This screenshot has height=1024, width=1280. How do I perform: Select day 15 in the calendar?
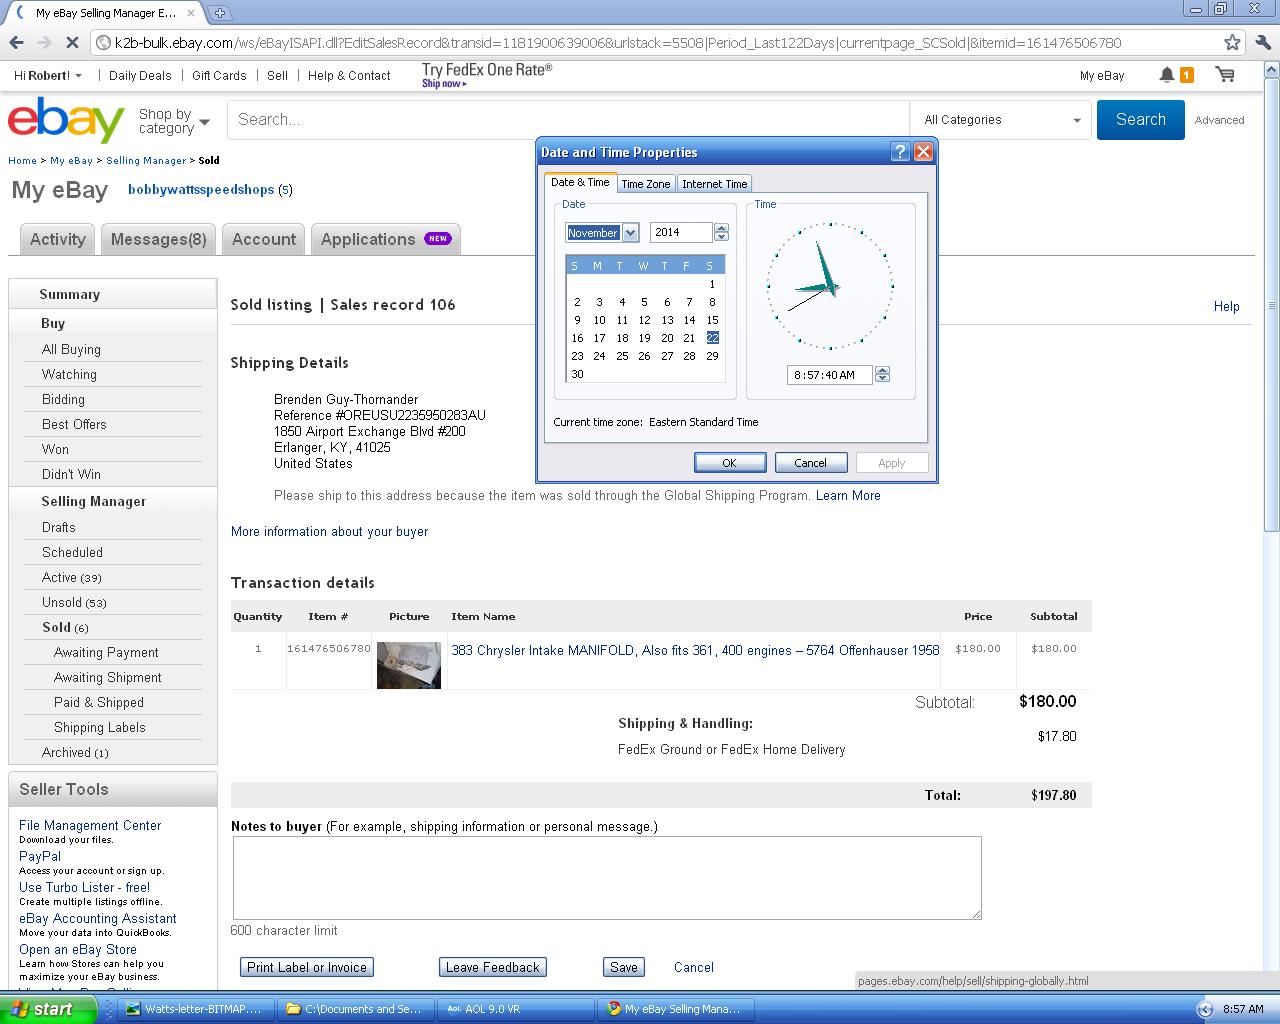coord(712,320)
